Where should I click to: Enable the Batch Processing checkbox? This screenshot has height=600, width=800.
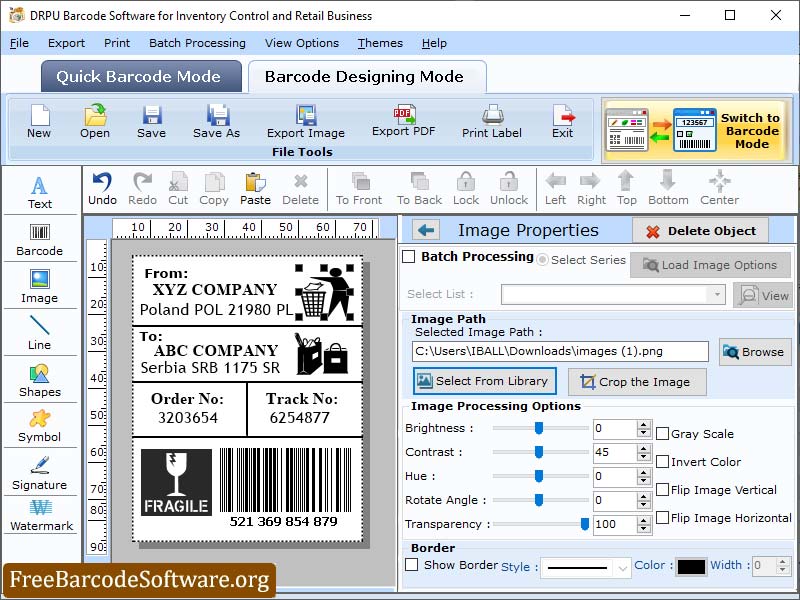pyautogui.click(x=409, y=257)
